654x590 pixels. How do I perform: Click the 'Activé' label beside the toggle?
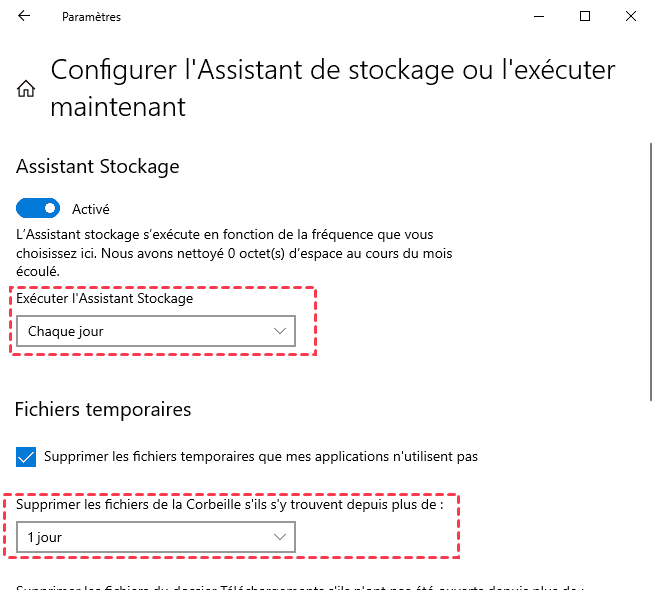pyautogui.click(x=91, y=209)
